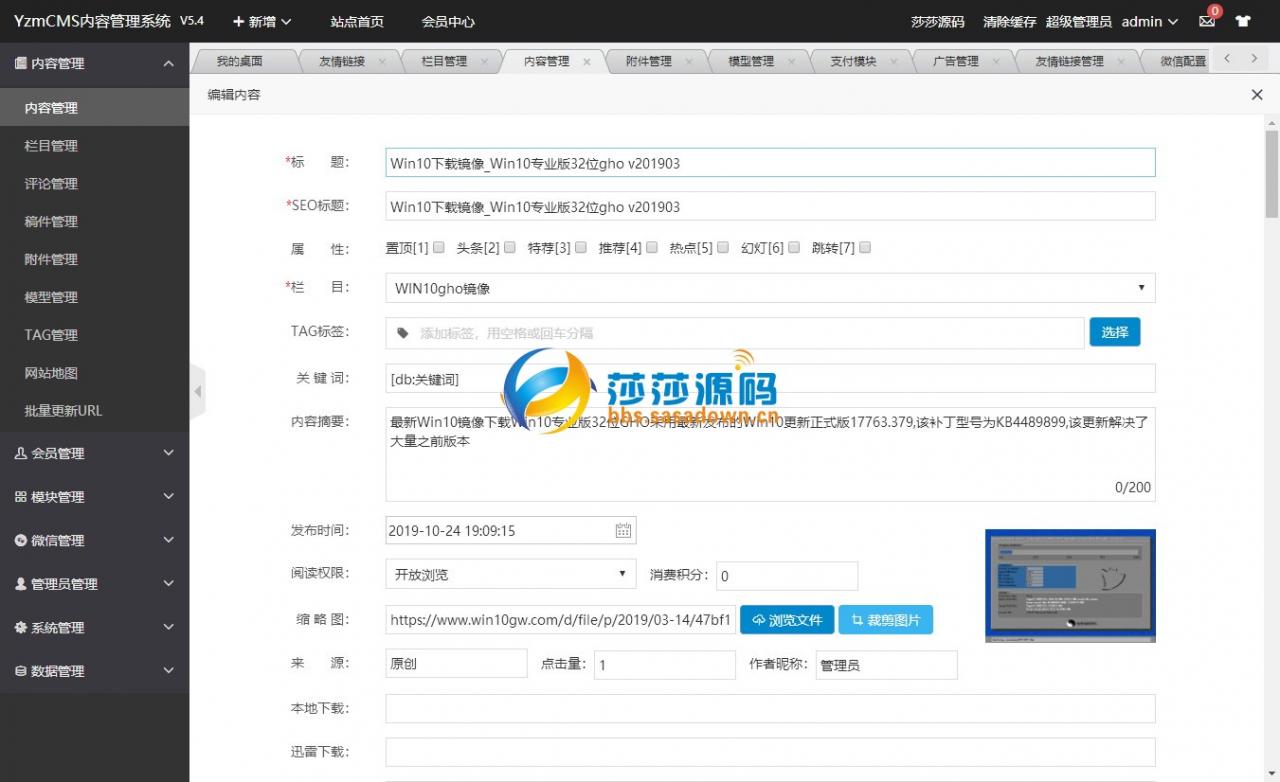Click 清除缓存 in header
The height and width of the screenshot is (782, 1280).
coord(1009,21)
